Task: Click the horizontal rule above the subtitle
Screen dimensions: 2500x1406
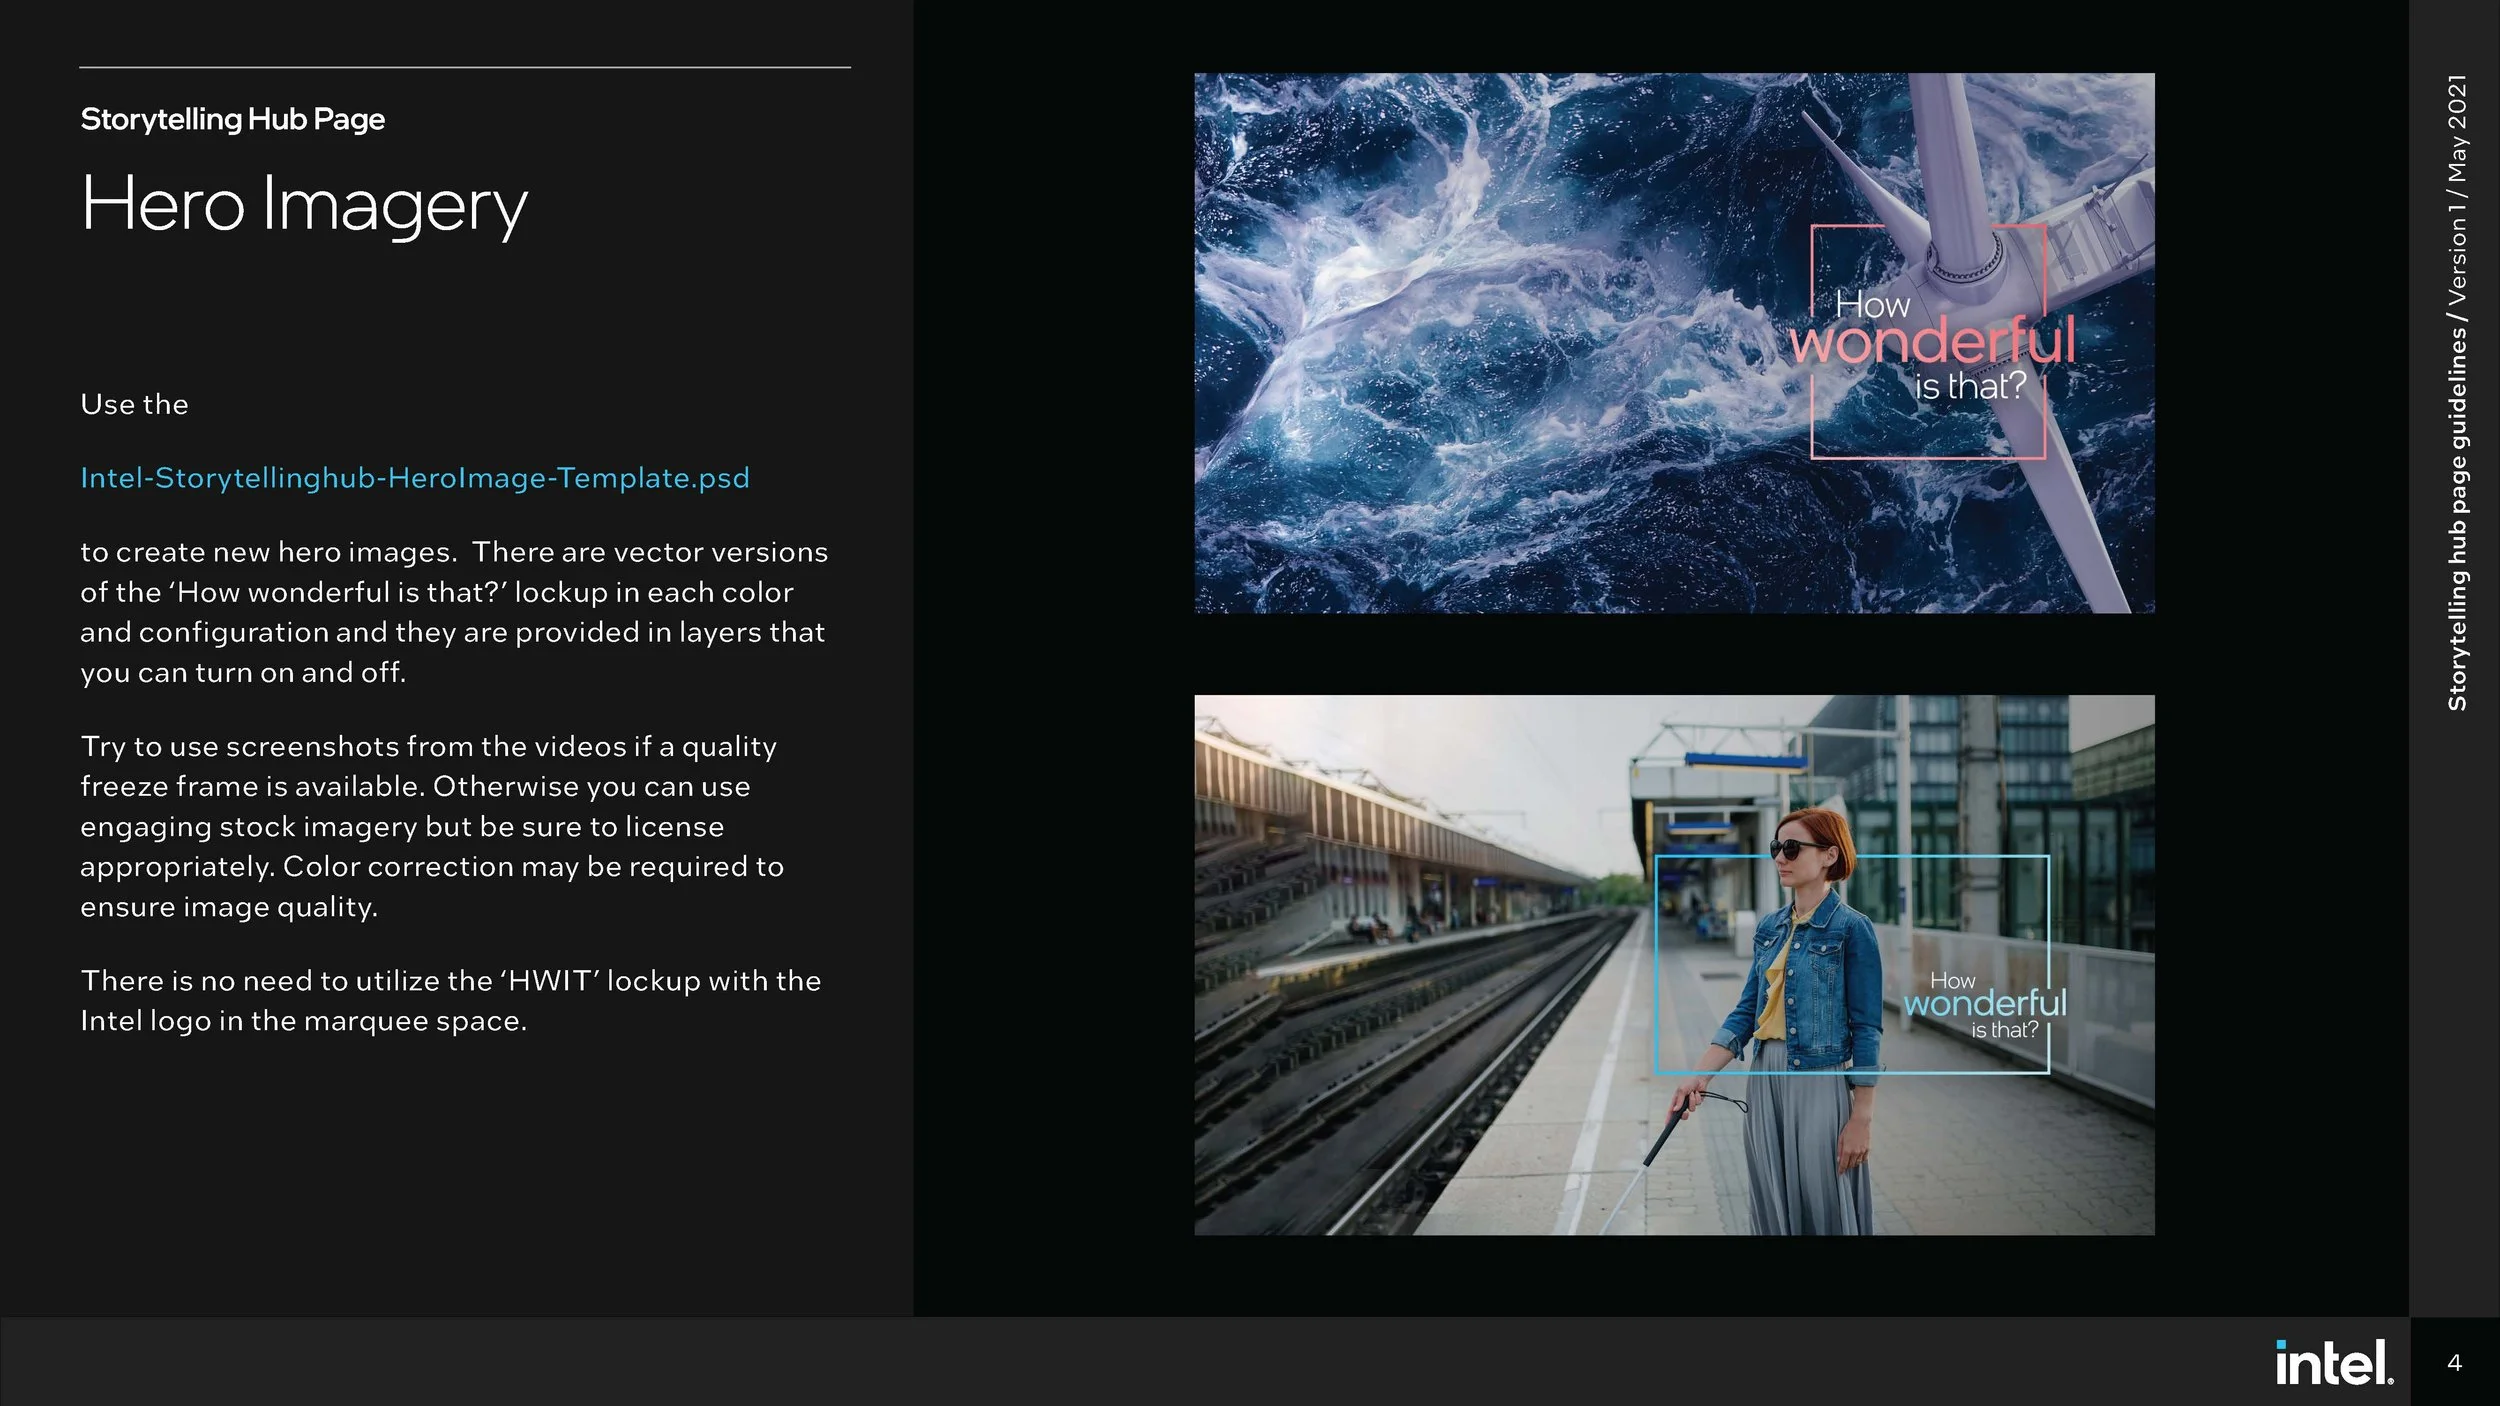Action: [465, 67]
